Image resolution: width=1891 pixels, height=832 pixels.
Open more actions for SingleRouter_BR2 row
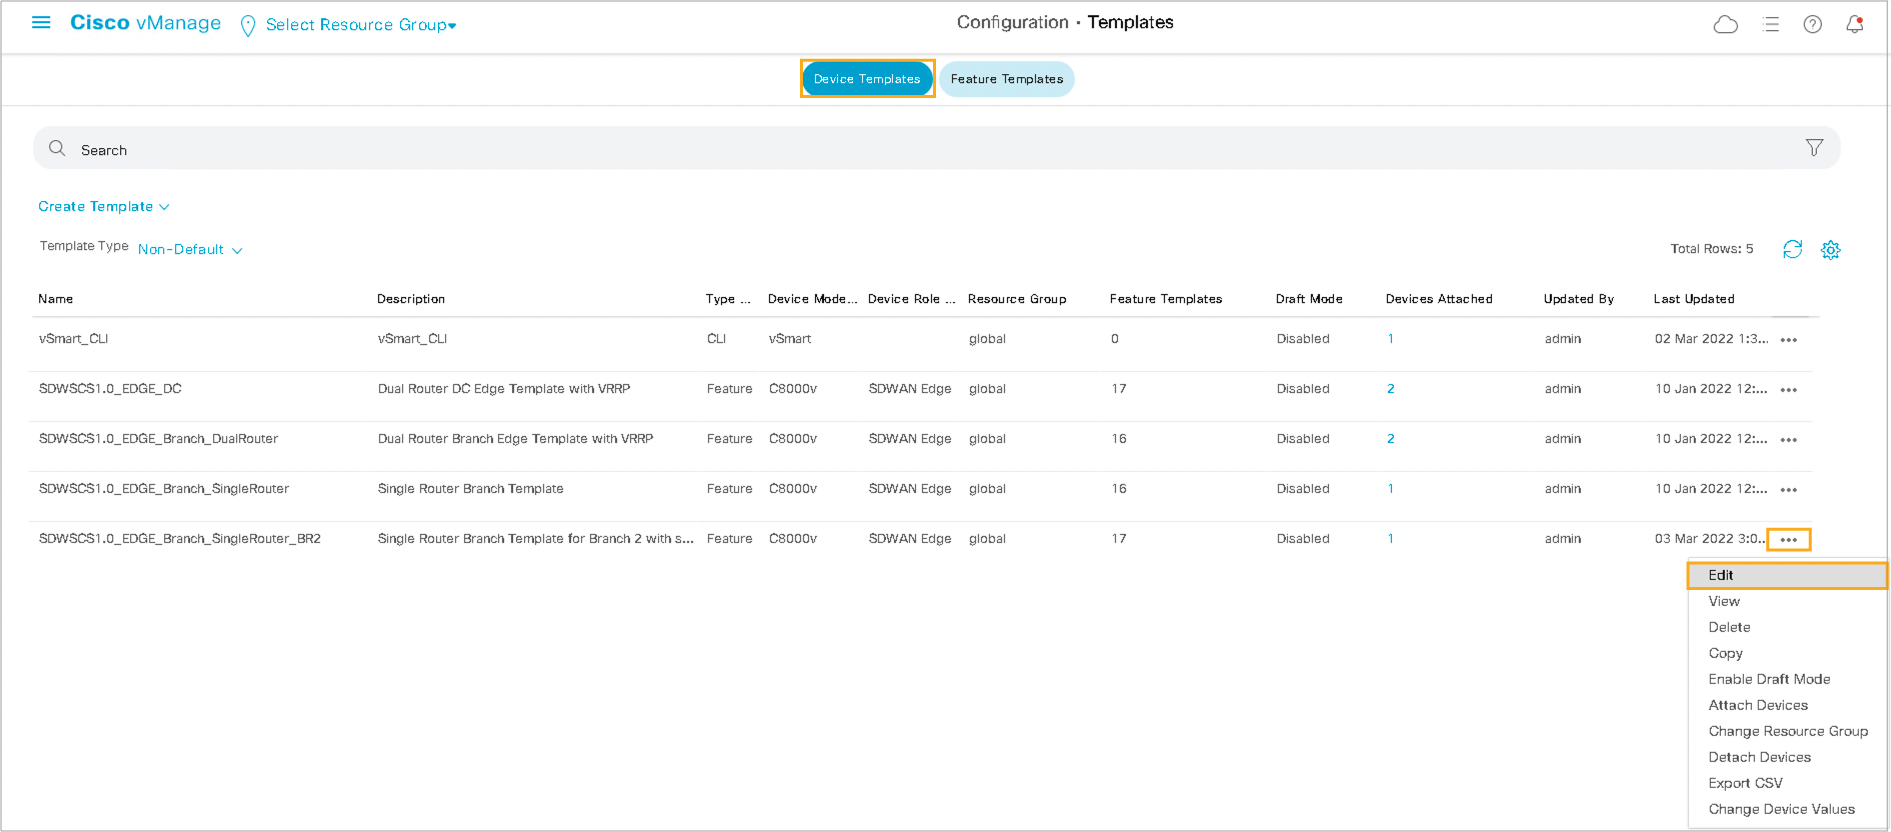pos(1789,540)
